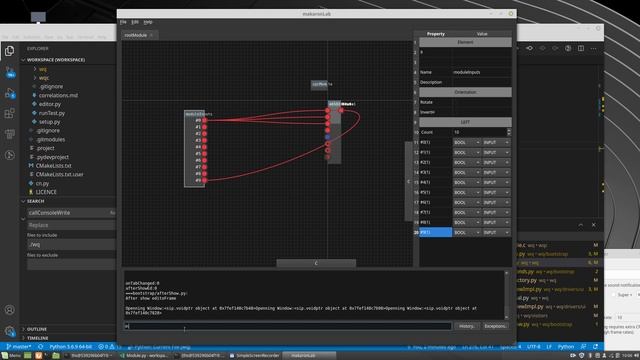Open more actions ellipsis in VS Code editor

tap(593, 48)
